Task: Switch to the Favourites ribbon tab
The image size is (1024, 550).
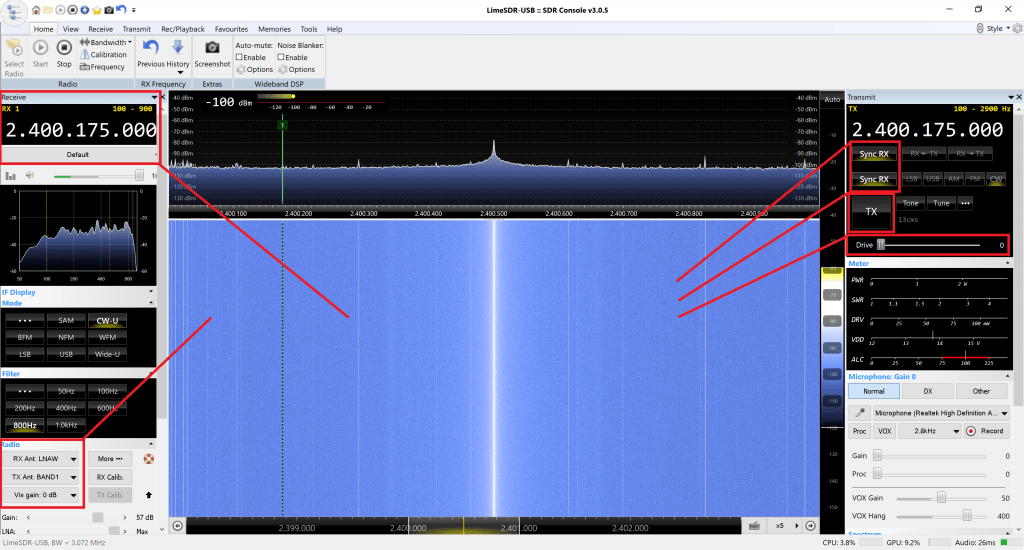Action: click(231, 29)
